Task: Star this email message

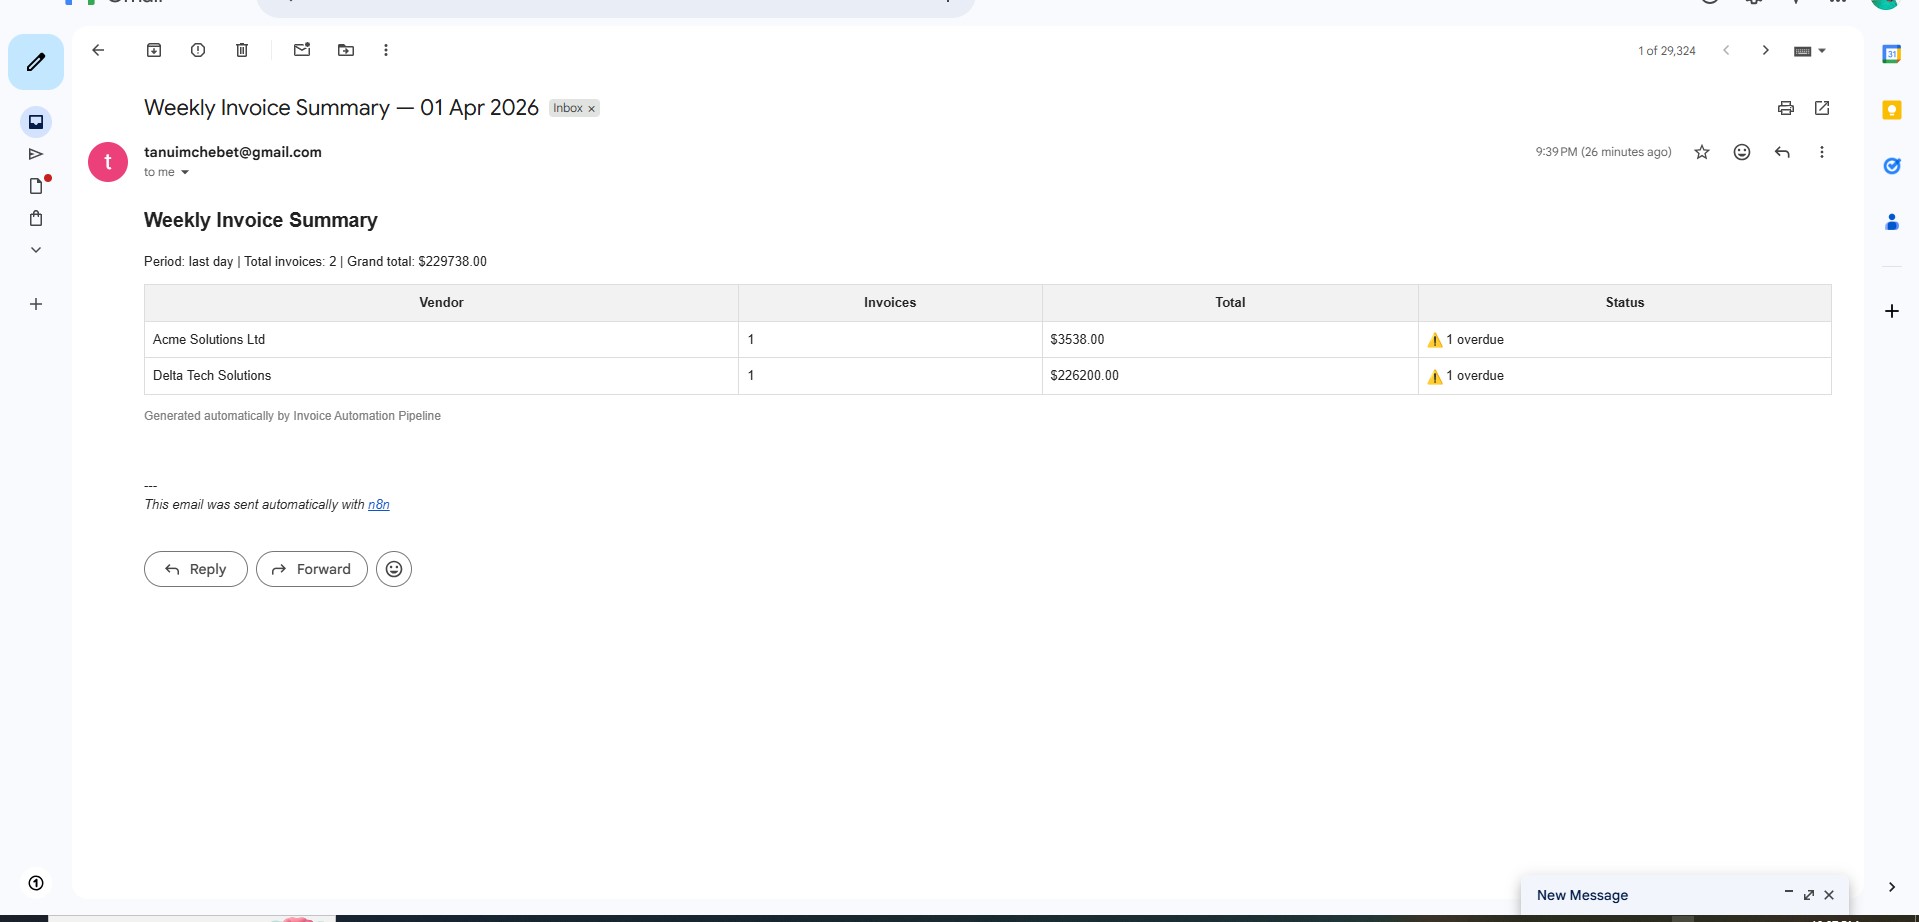Action: pos(1702,152)
